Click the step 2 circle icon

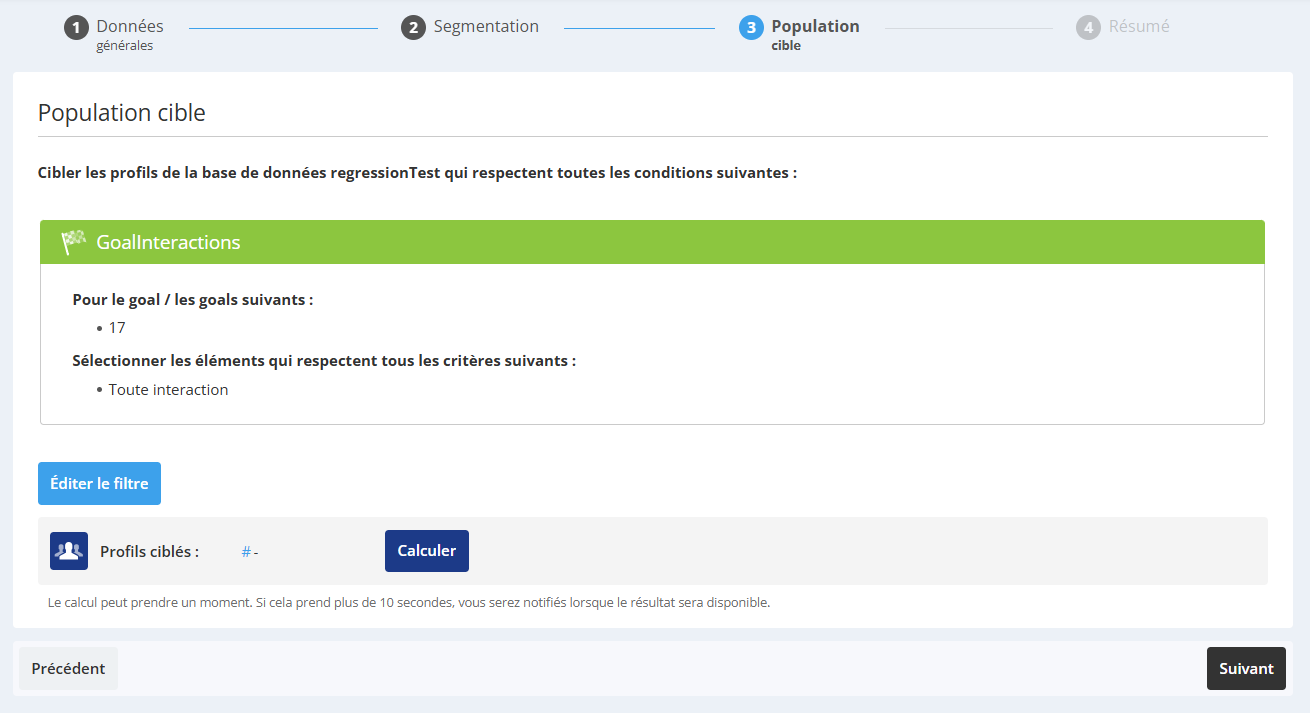pyautogui.click(x=414, y=28)
